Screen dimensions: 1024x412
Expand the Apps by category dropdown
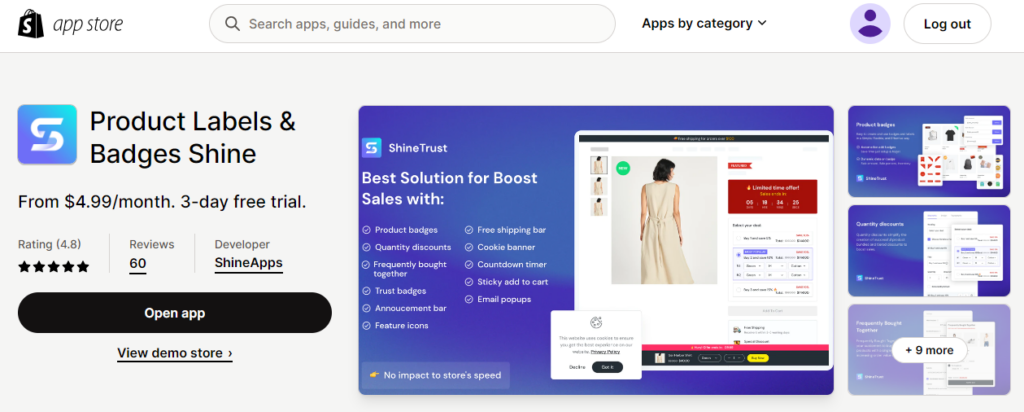[704, 24]
